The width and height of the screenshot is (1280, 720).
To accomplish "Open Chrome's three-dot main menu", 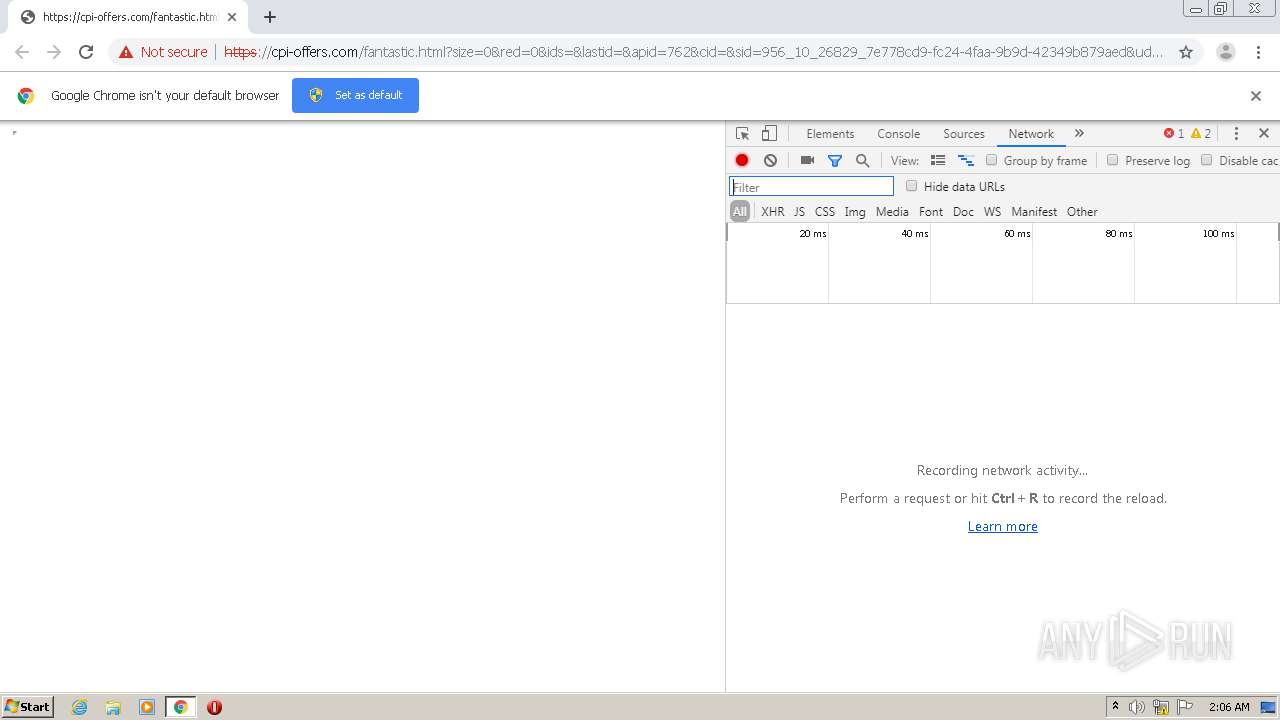I will coord(1258,52).
